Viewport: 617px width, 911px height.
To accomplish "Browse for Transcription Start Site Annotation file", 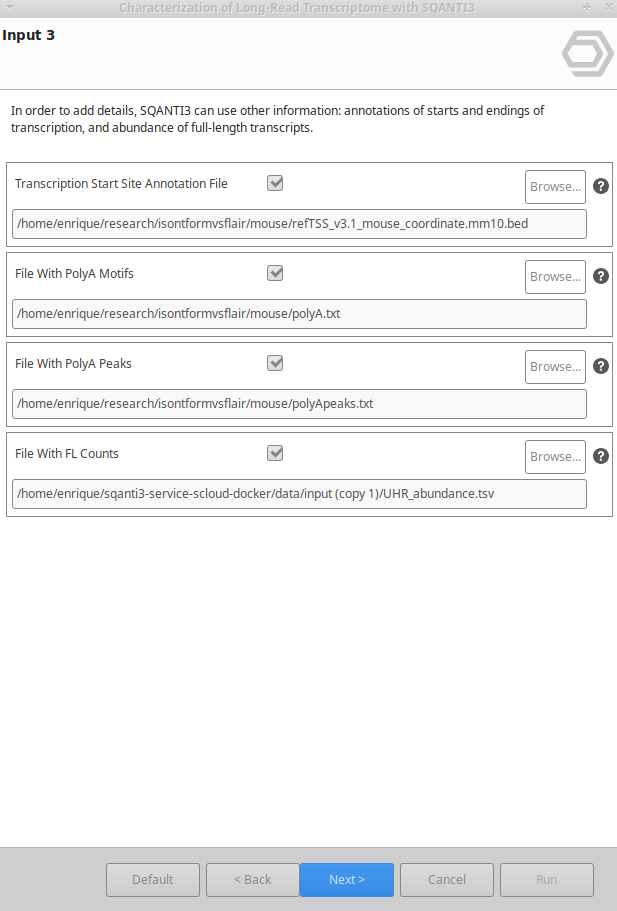I will [x=555, y=186].
